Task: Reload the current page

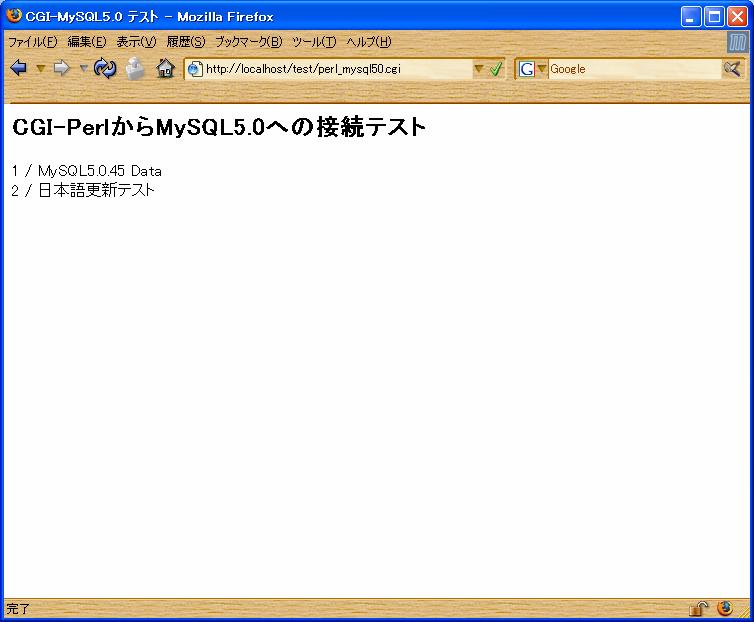Action: [105, 68]
